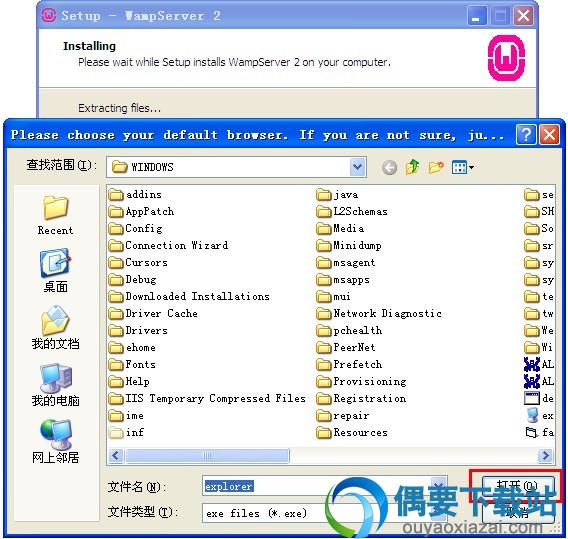The height and width of the screenshot is (539, 568).
Task: Select the msagent folder
Action: click(x=346, y=263)
